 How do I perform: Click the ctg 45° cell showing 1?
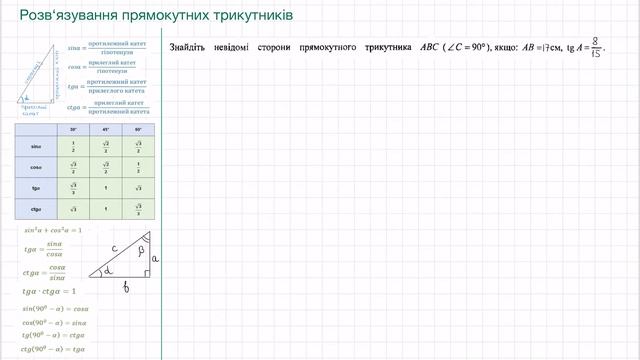(x=106, y=209)
